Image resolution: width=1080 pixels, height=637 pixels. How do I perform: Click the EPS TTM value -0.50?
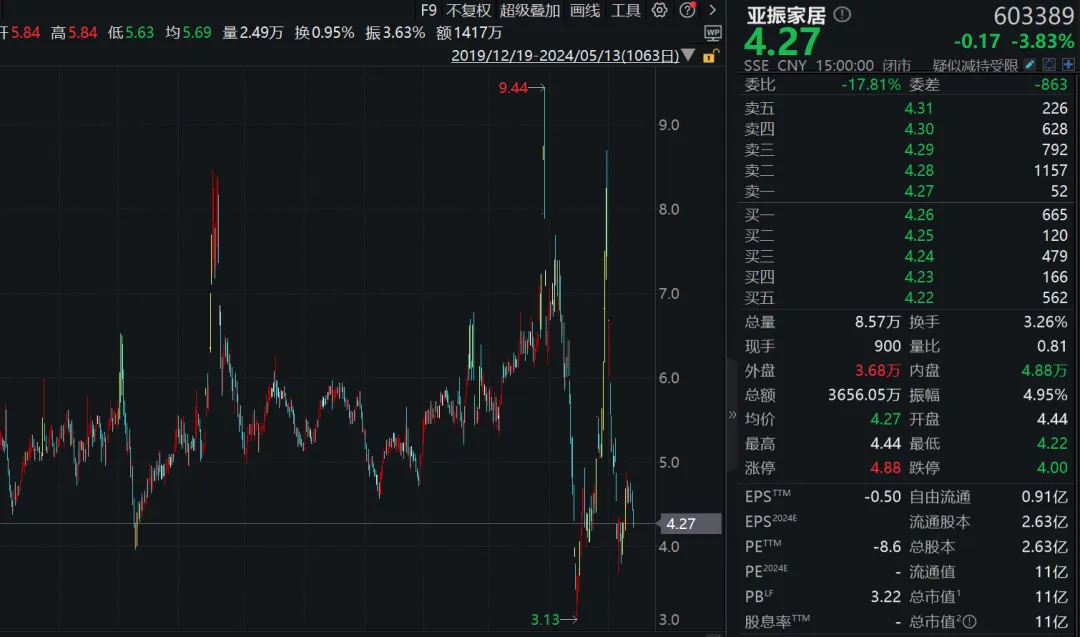point(882,497)
